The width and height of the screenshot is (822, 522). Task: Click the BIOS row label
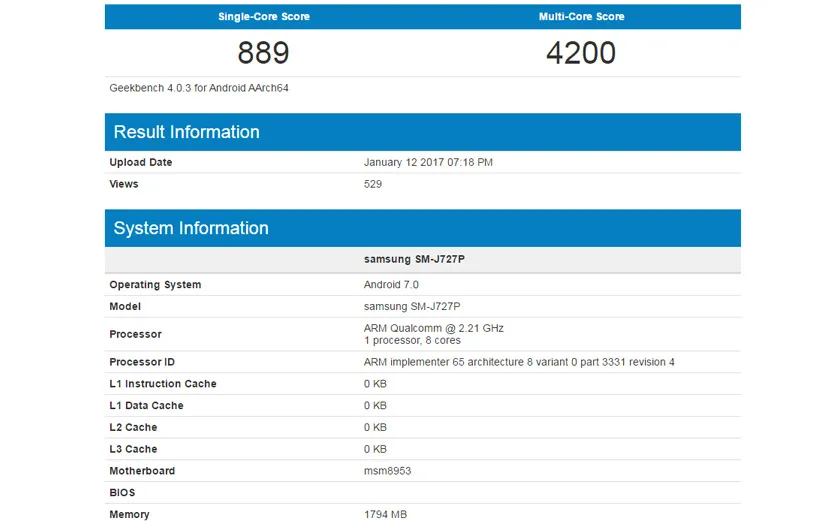tap(122, 493)
